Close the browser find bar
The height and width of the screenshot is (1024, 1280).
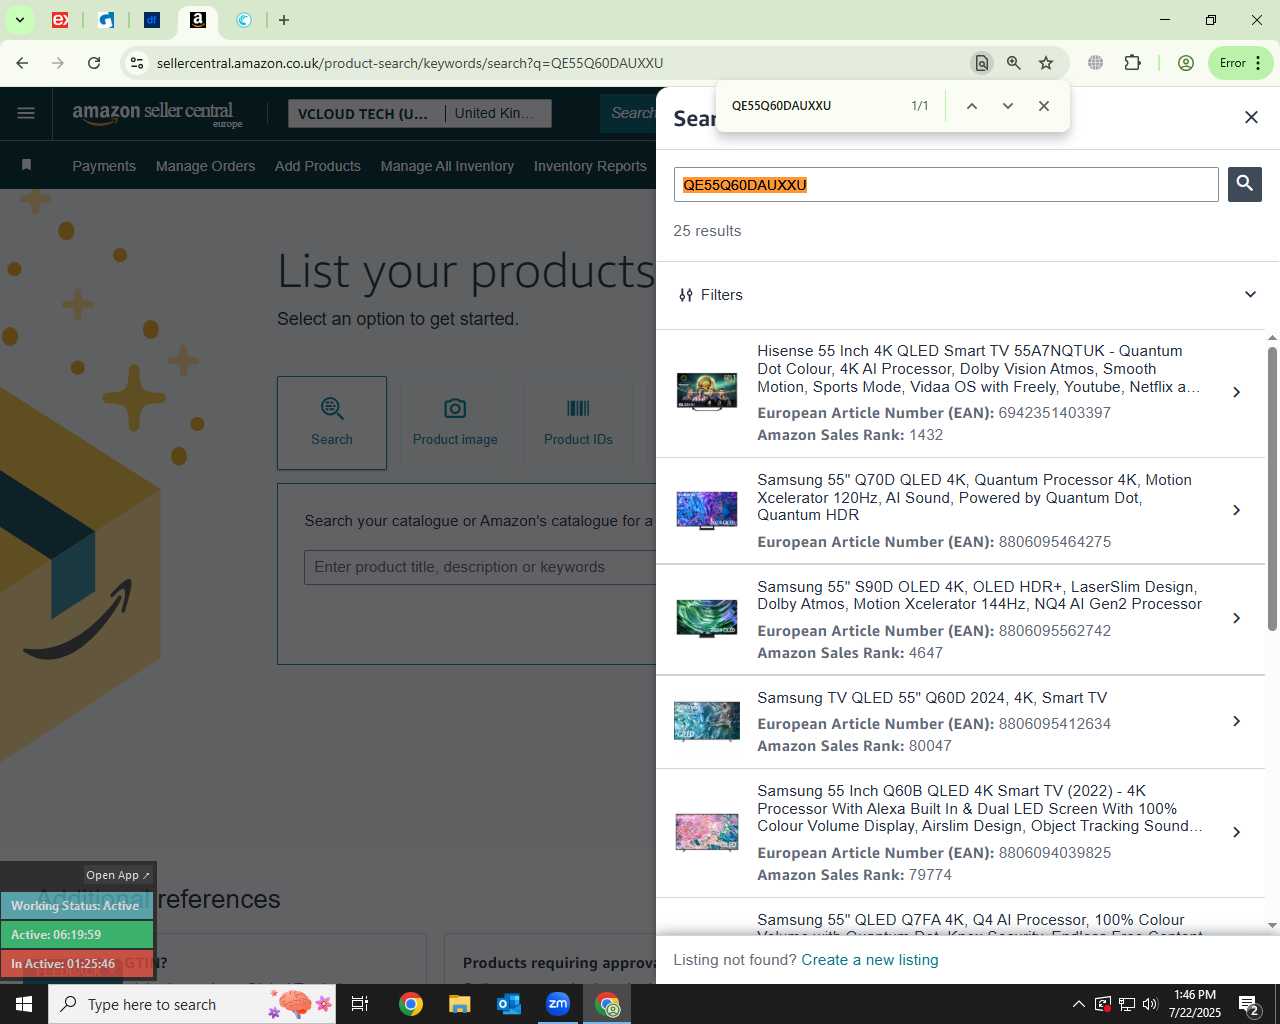[x=1044, y=106]
